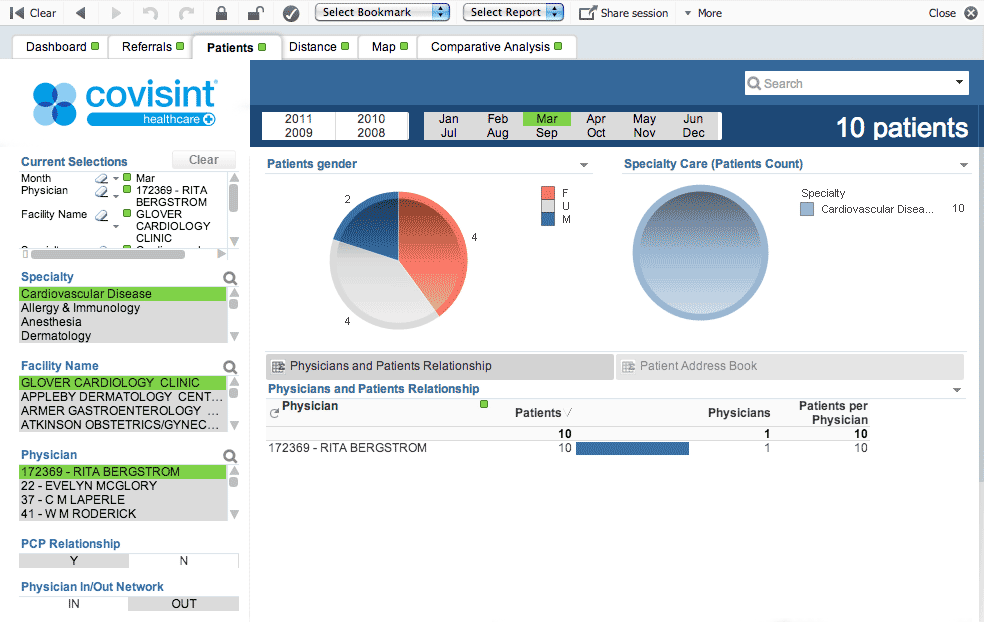Toggle the green indicator next to Mar selection

click(x=127, y=177)
